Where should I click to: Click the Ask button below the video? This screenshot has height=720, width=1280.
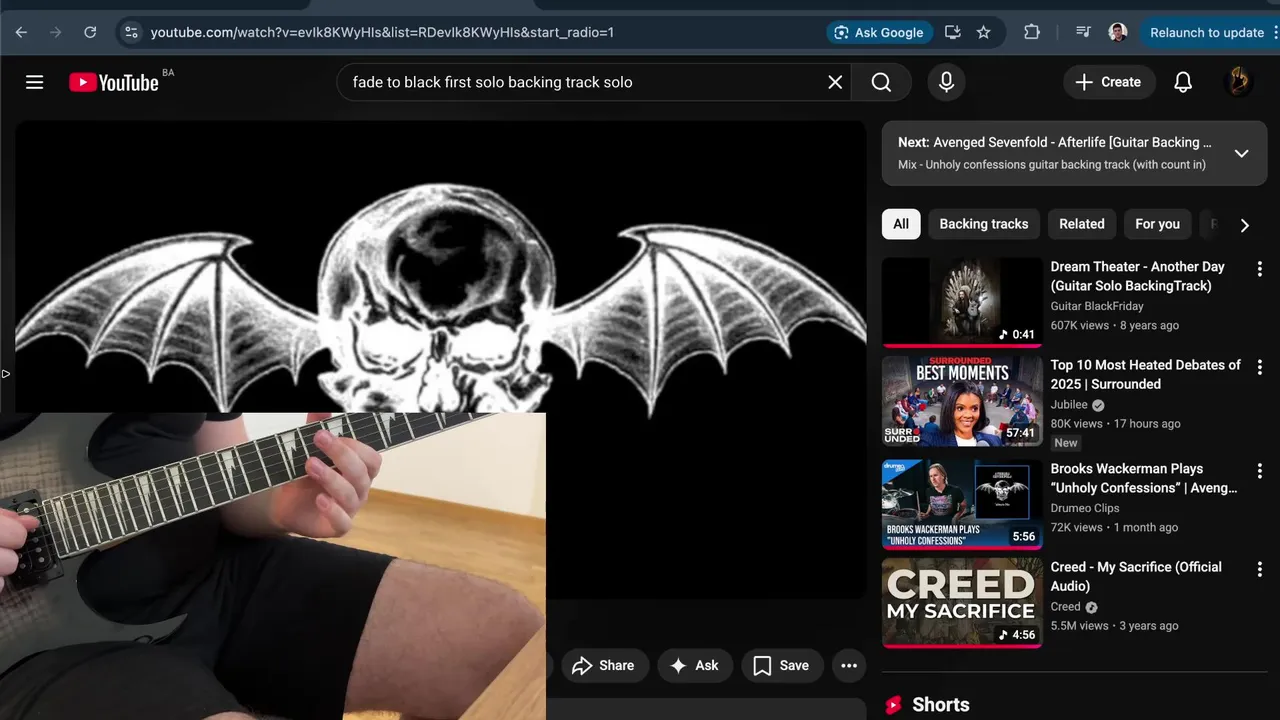click(x=694, y=665)
